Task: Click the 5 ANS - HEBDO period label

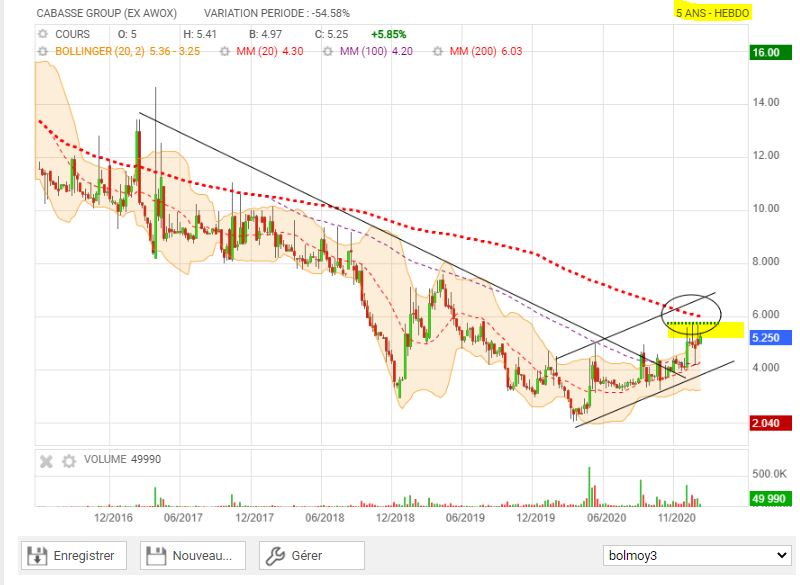Action: pos(713,13)
